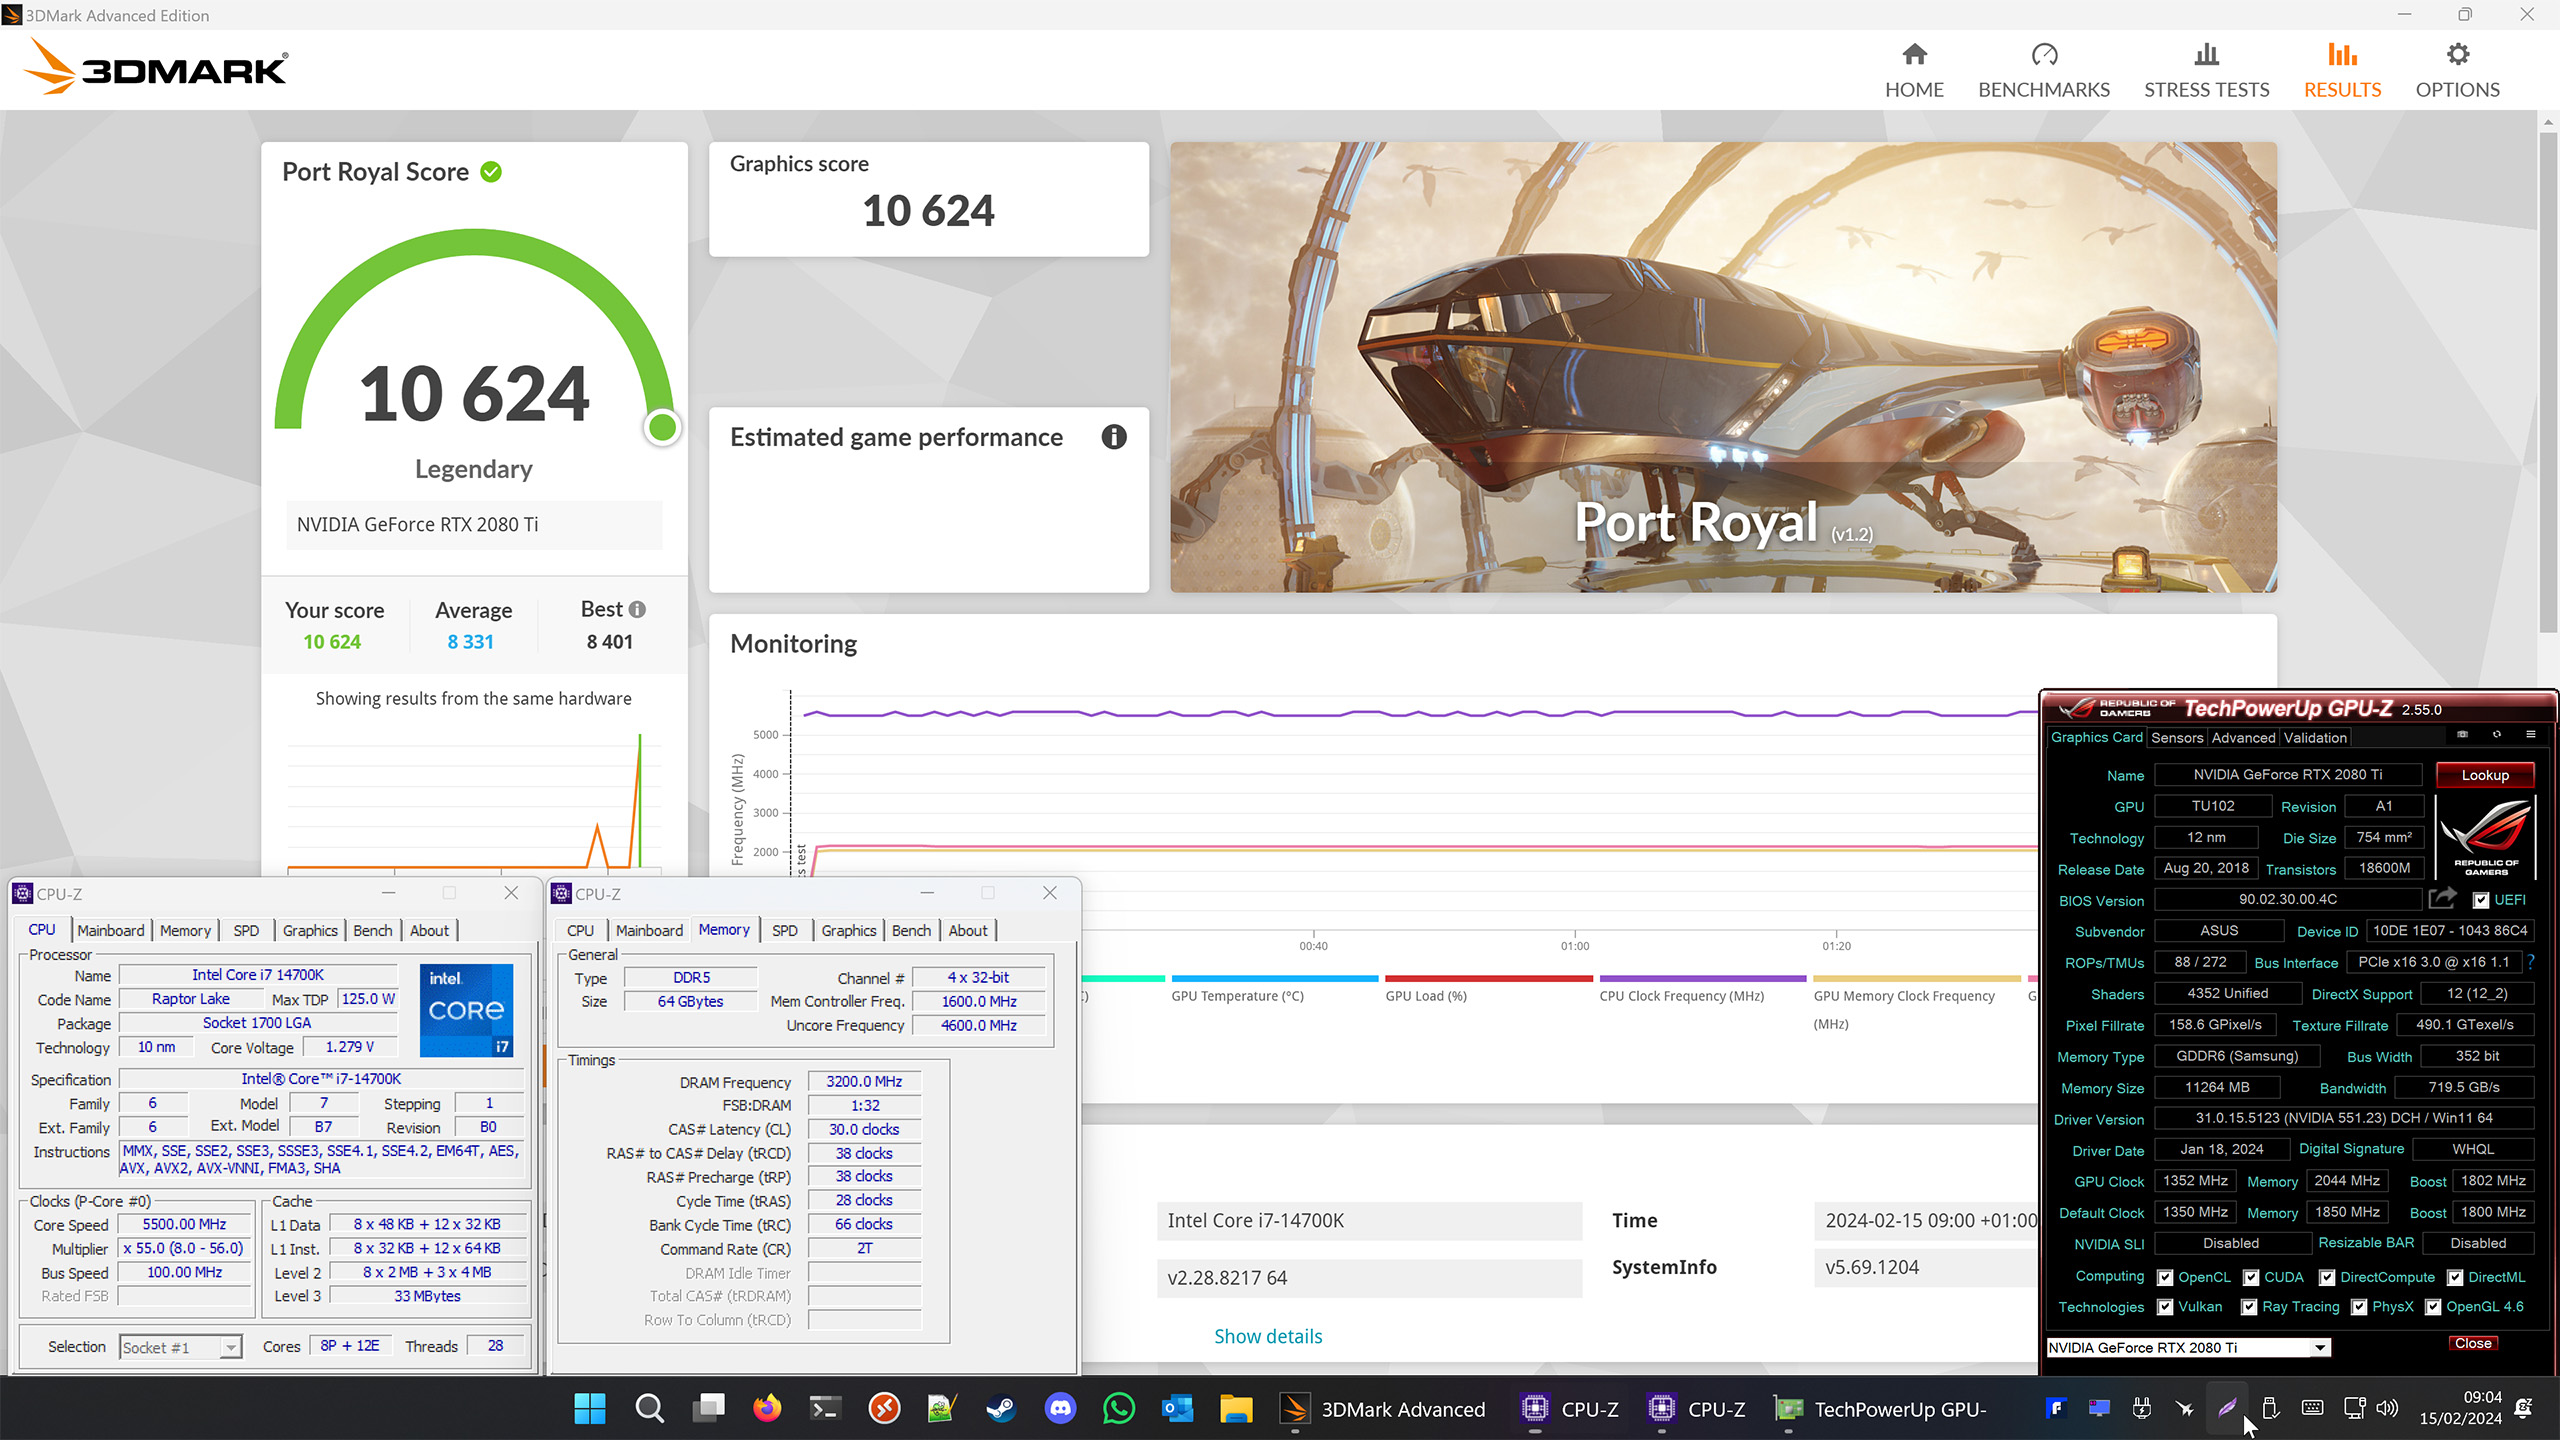This screenshot has height=1440, width=2560.
Task: Open the STRESS TESTS section
Action: (x=2206, y=70)
